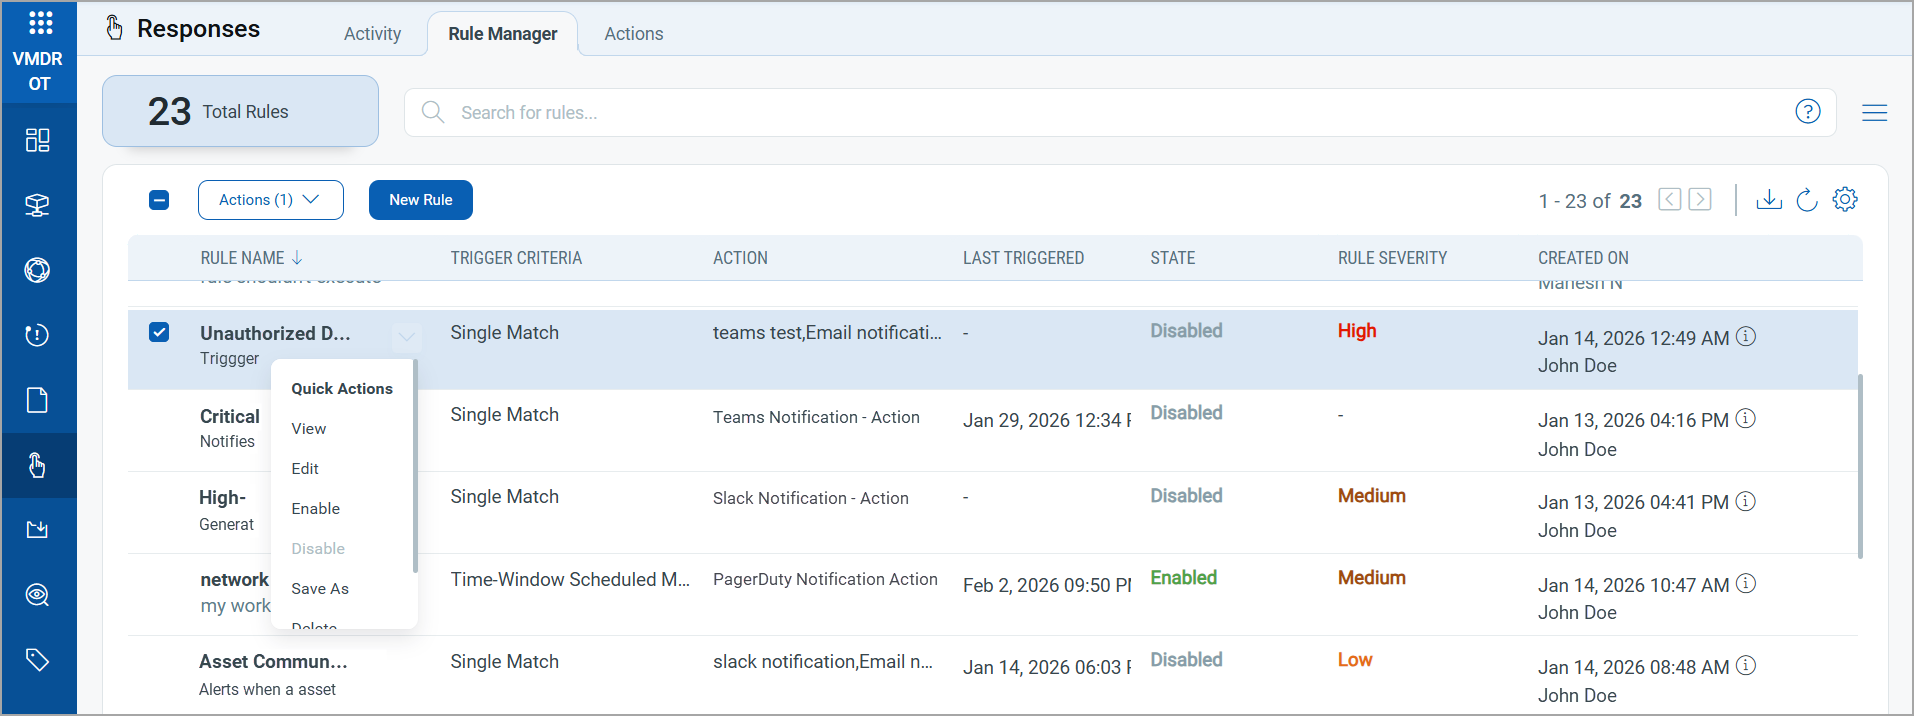The width and height of the screenshot is (1914, 716).
Task: Open the hamburger menu beside search
Action: coord(1874,113)
